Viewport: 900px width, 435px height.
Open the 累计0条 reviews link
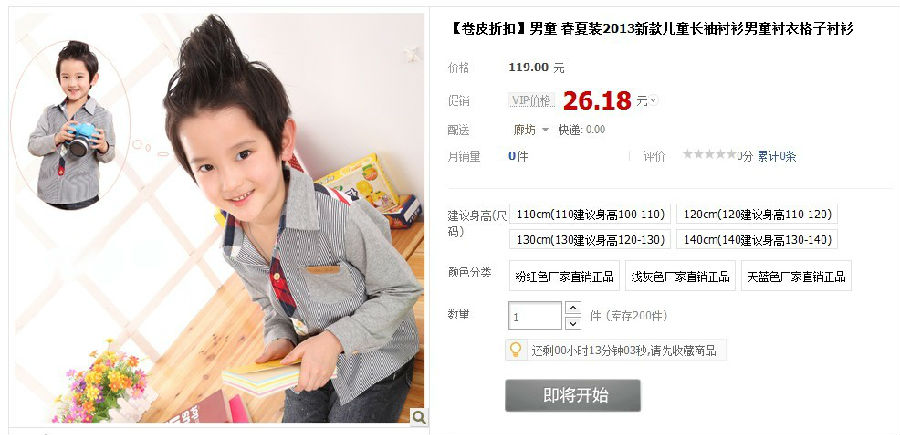click(777, 156)
